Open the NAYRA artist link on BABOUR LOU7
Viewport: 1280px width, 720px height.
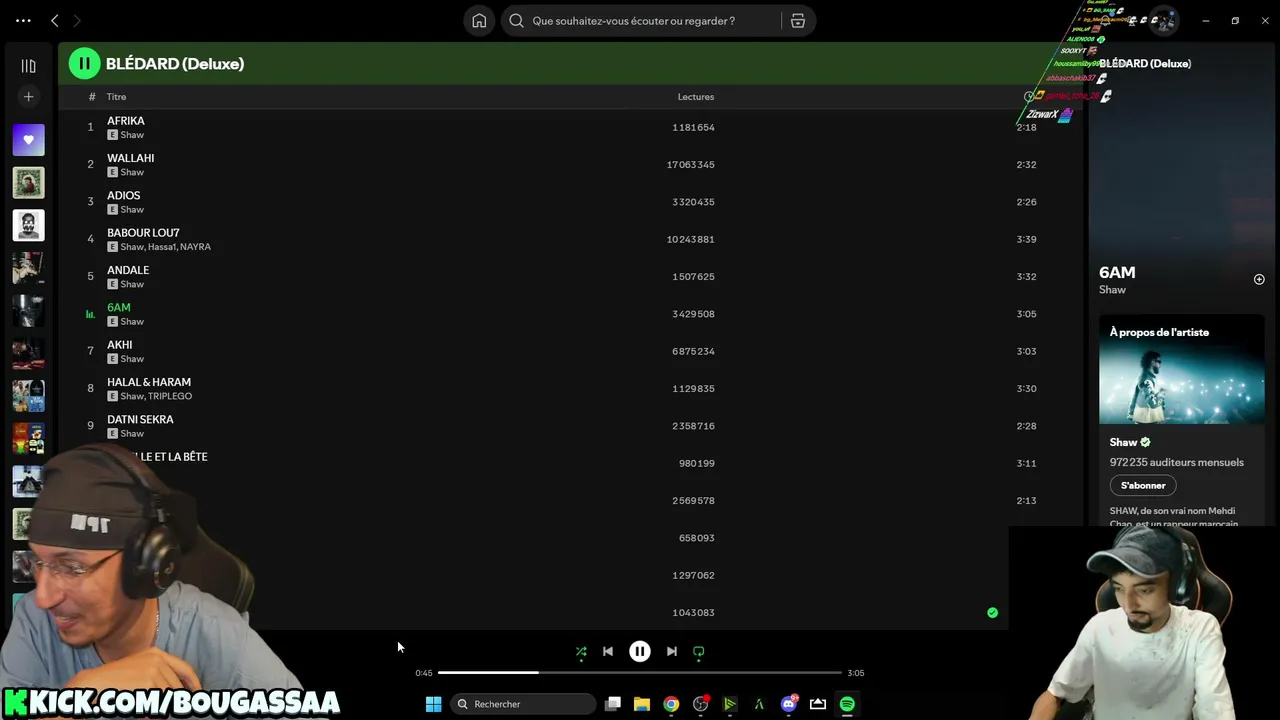coord(195,247)
